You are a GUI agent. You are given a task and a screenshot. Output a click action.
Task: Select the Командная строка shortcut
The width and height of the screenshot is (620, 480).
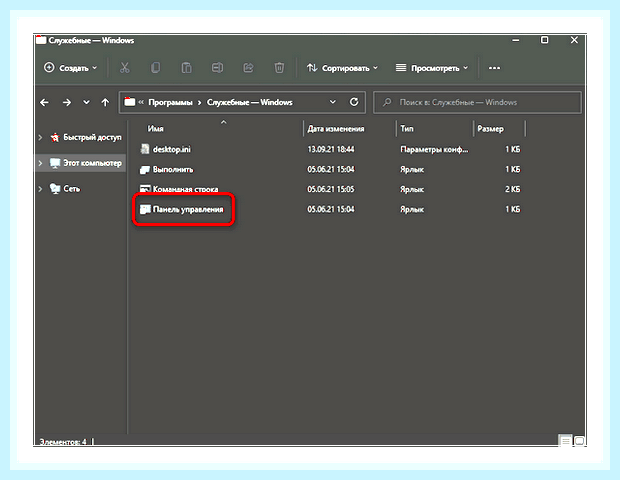tap(185, 189)
